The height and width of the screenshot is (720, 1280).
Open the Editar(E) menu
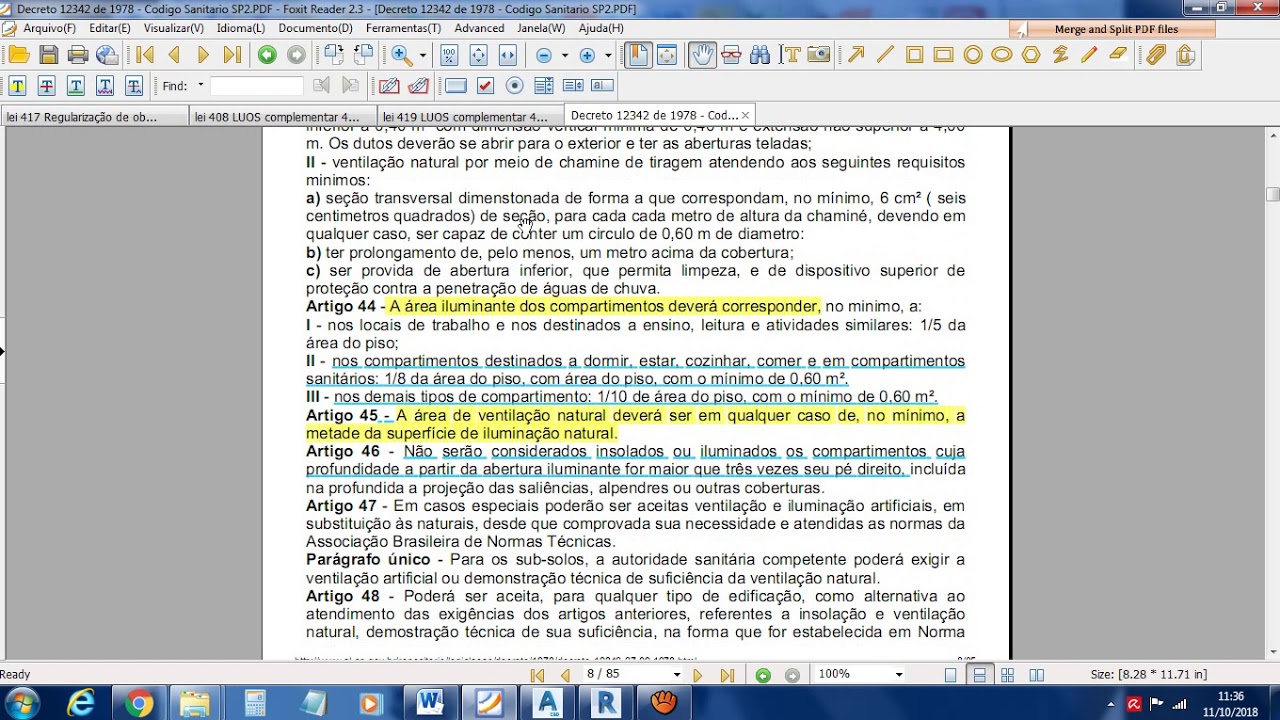coord(110,28)
